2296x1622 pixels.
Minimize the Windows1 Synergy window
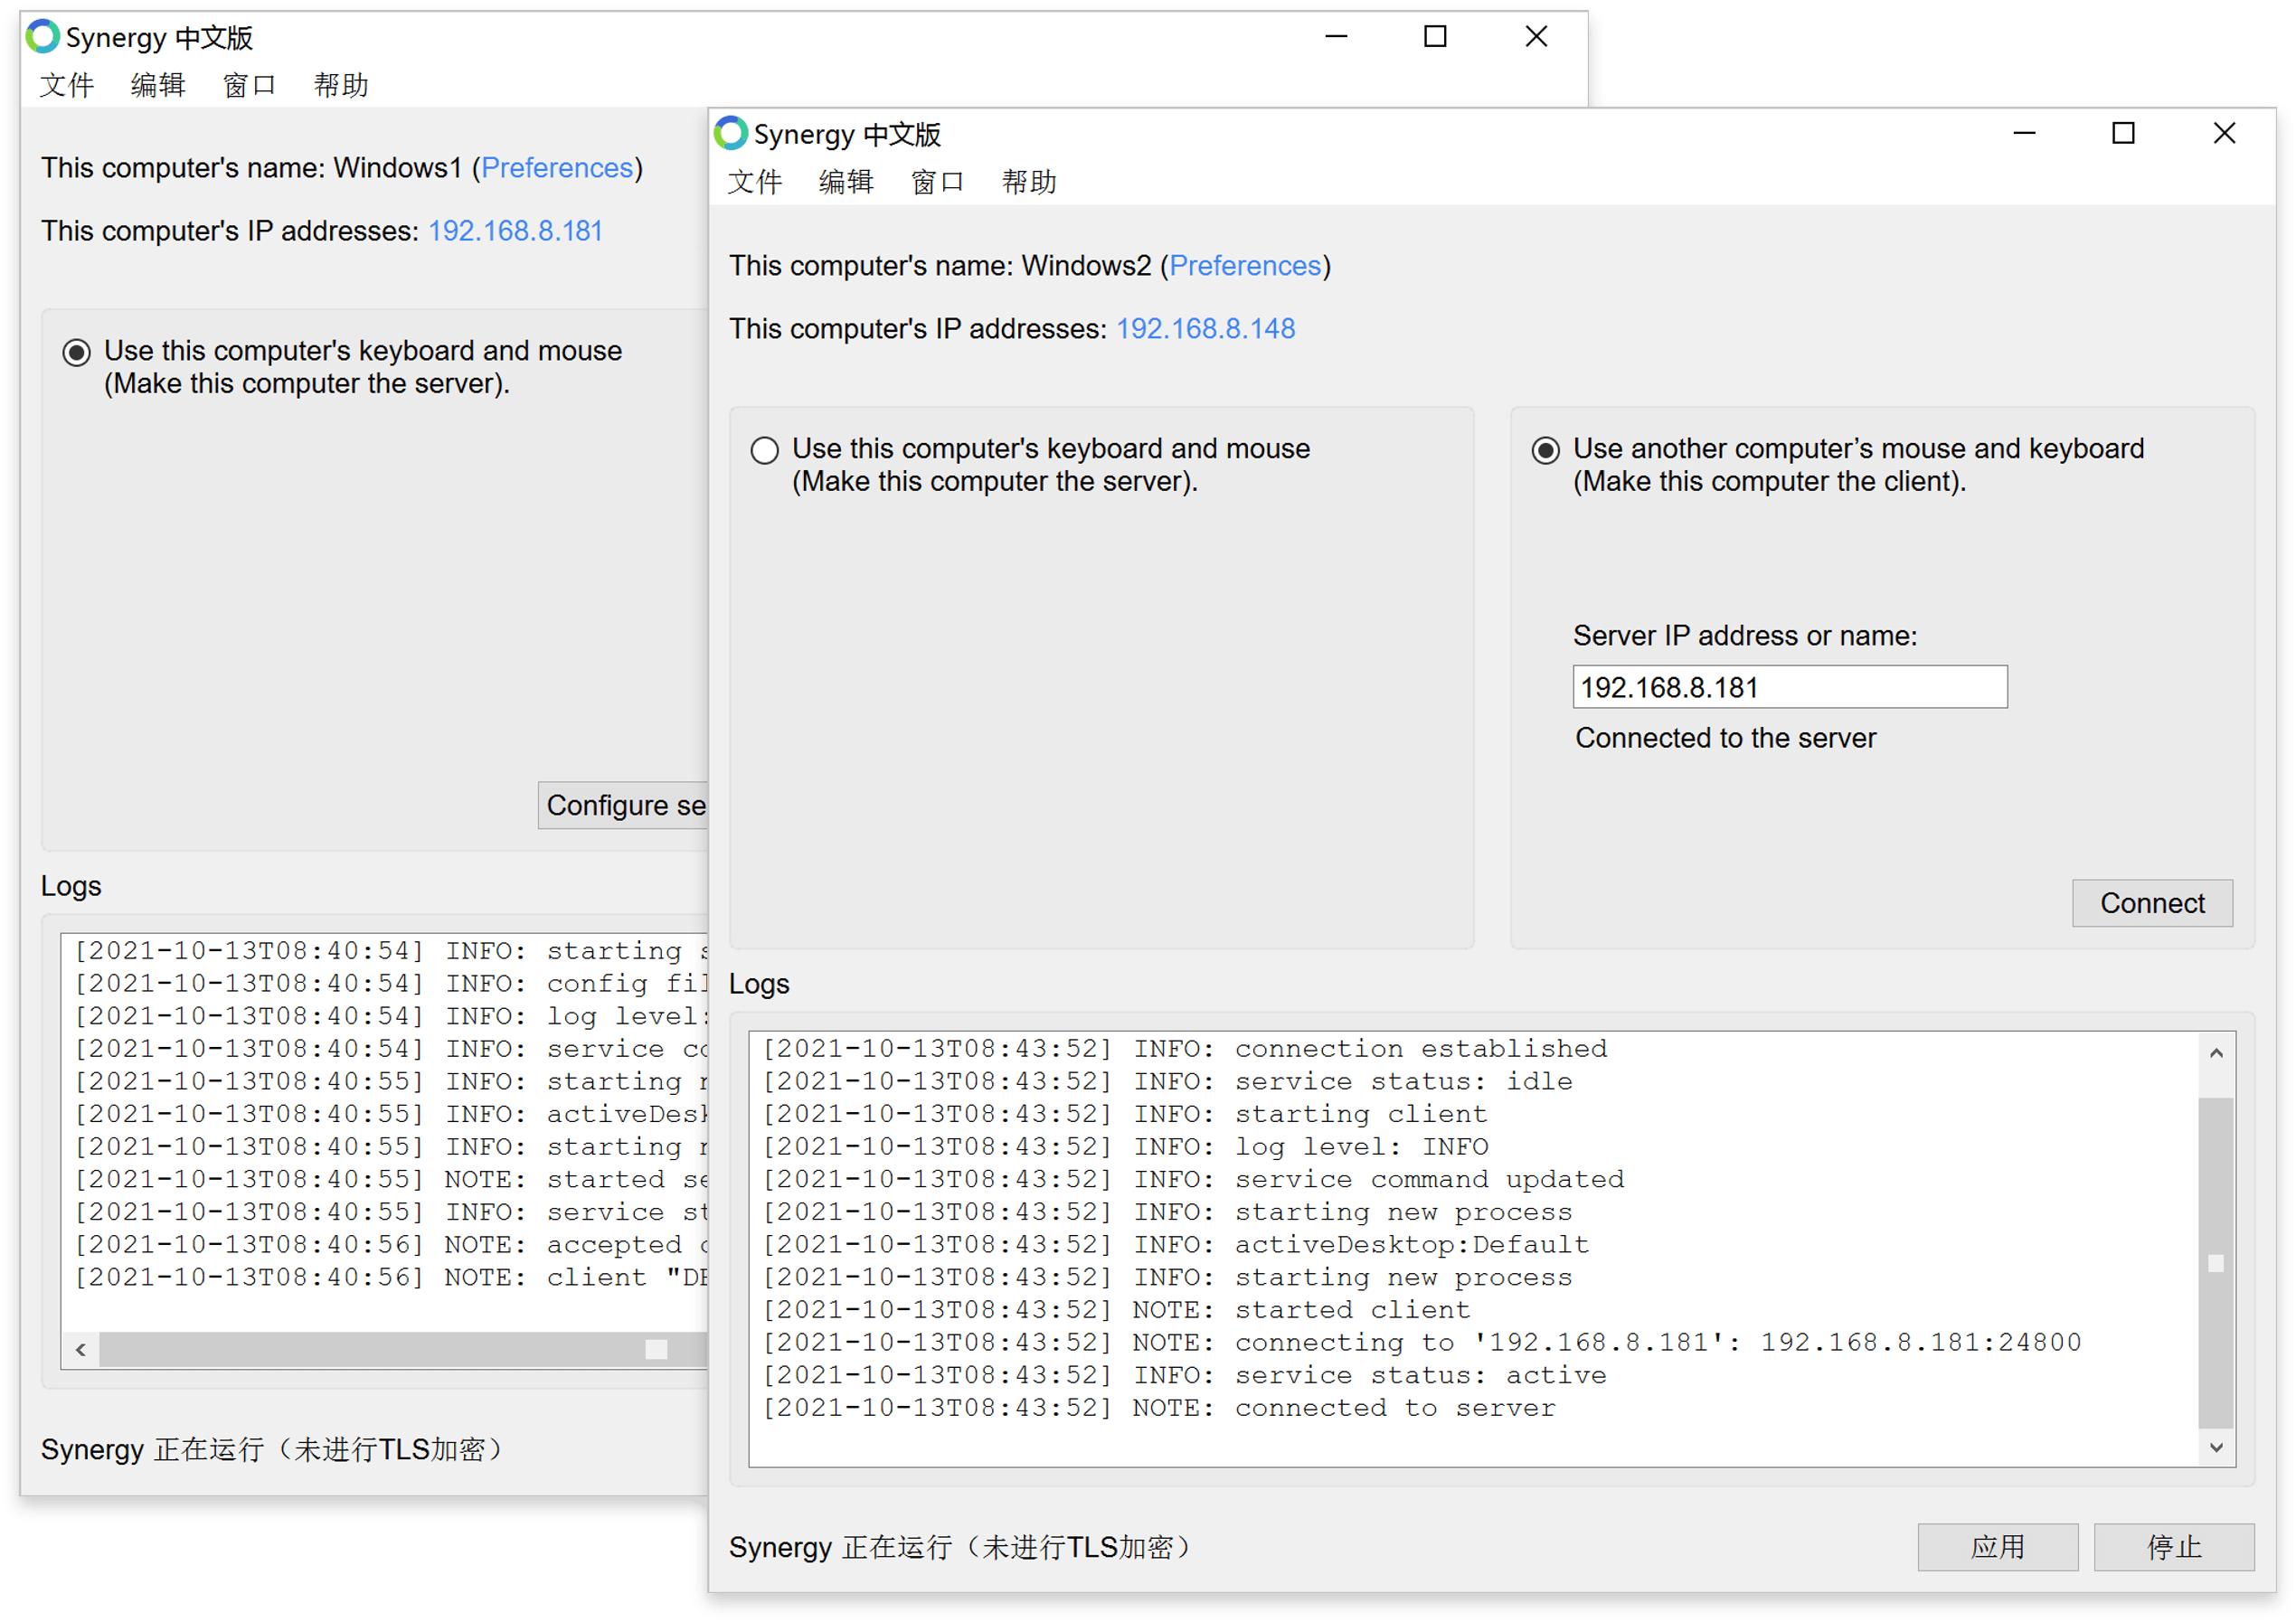pos(1336,36)
